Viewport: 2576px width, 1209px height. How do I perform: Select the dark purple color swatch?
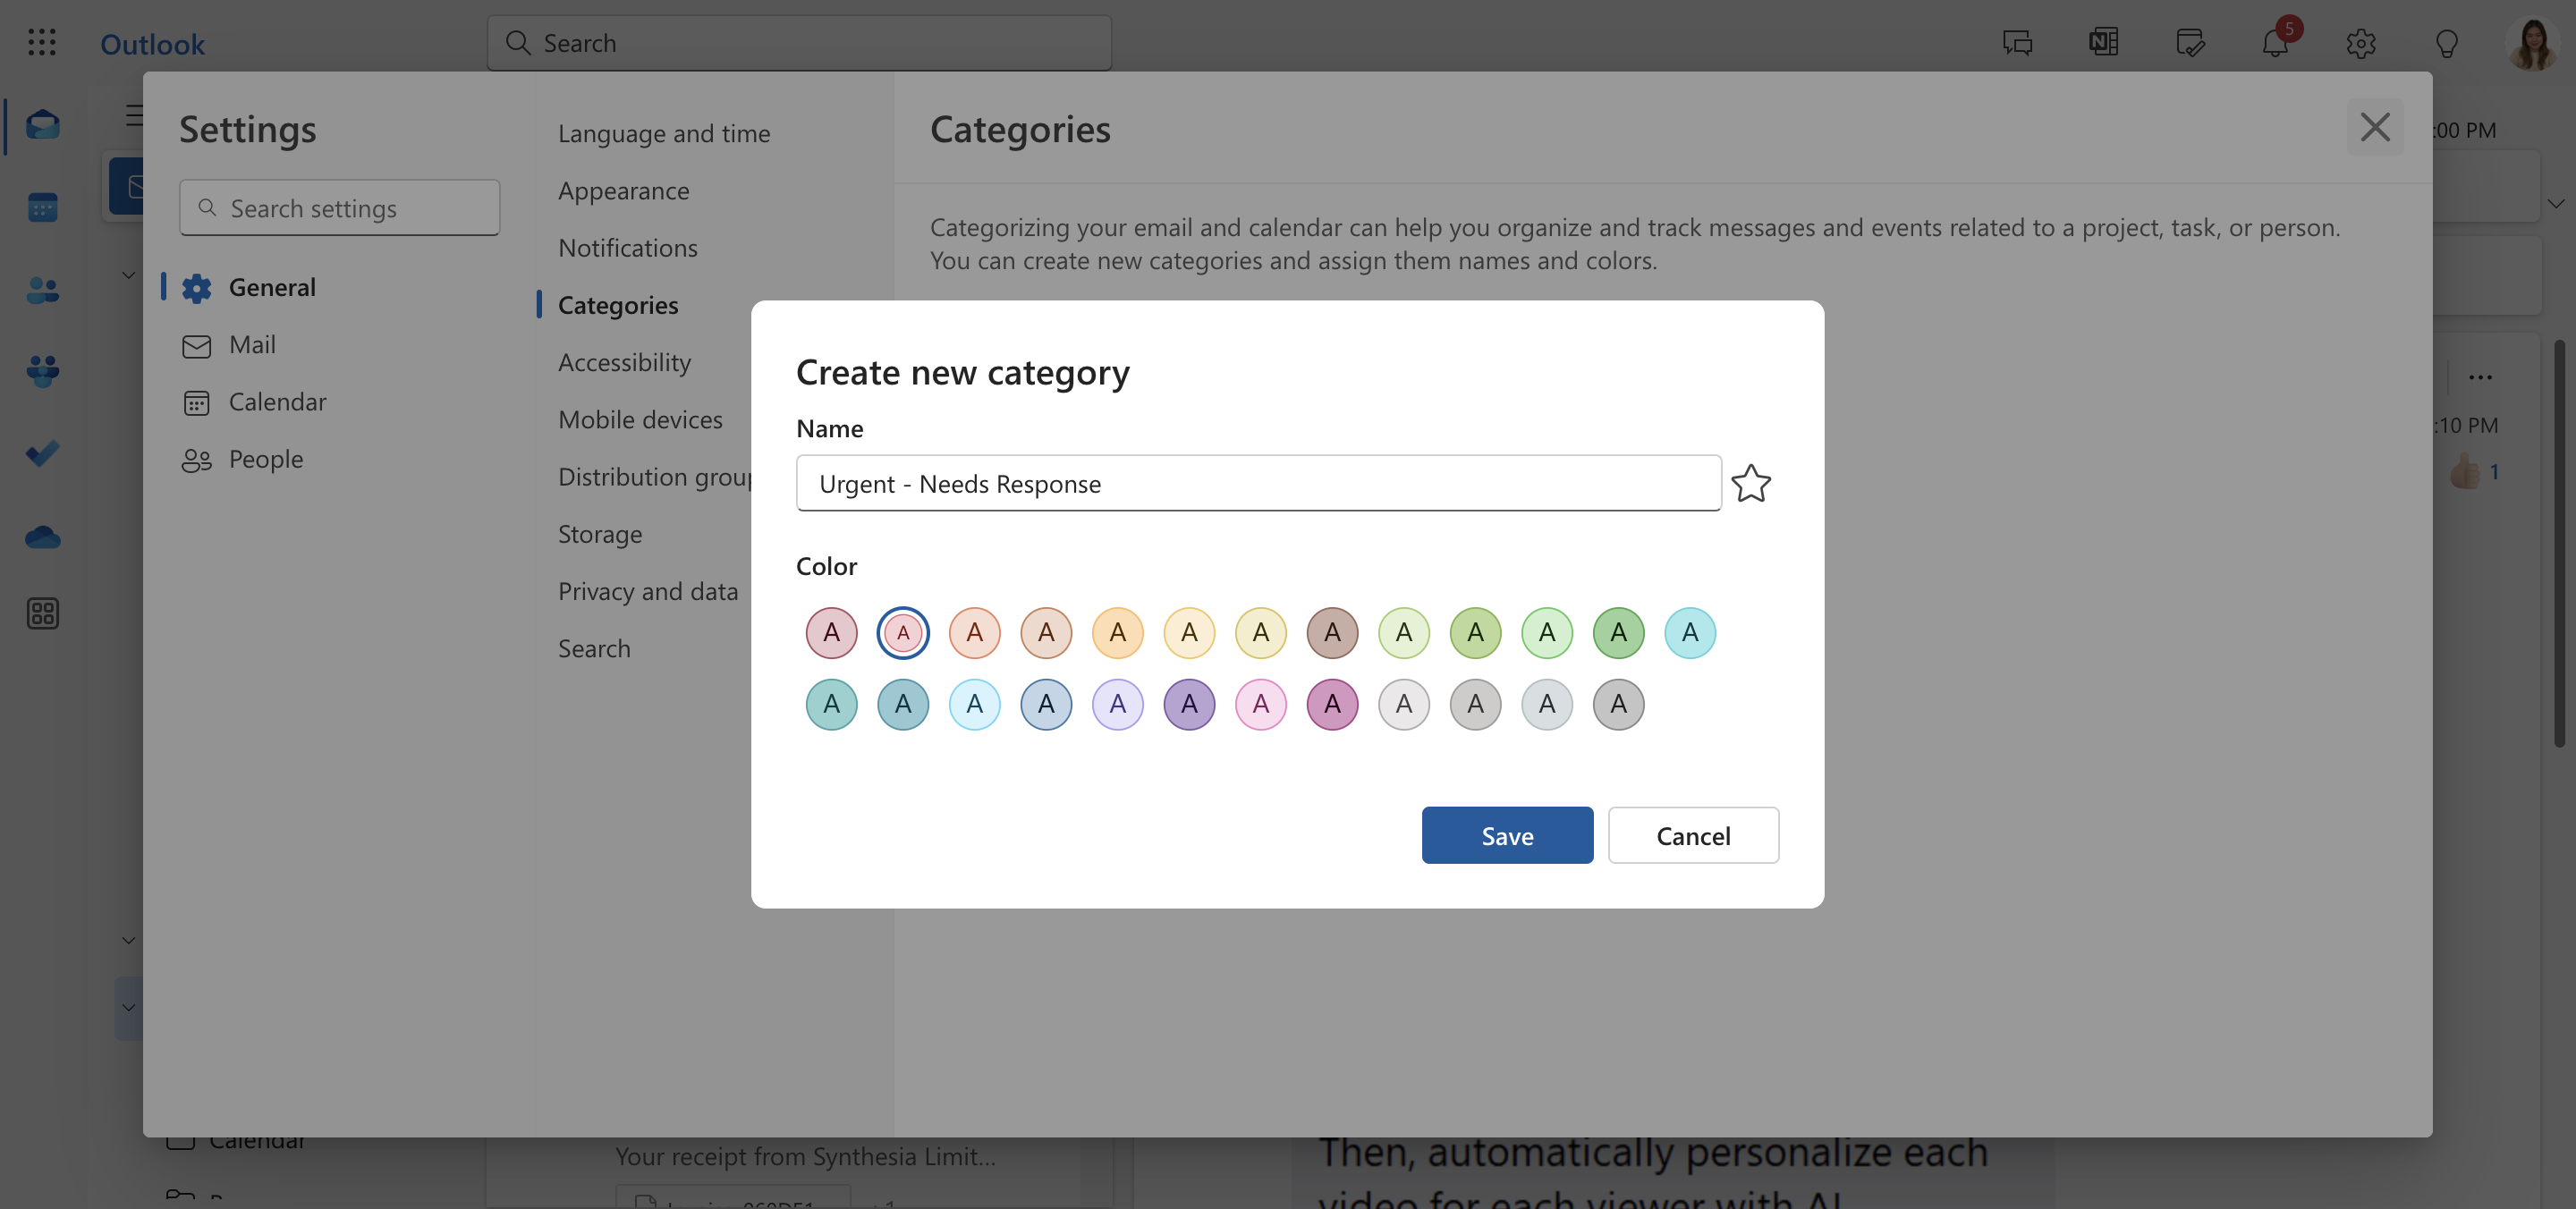pyautogui.click(x=1189, y=704)
